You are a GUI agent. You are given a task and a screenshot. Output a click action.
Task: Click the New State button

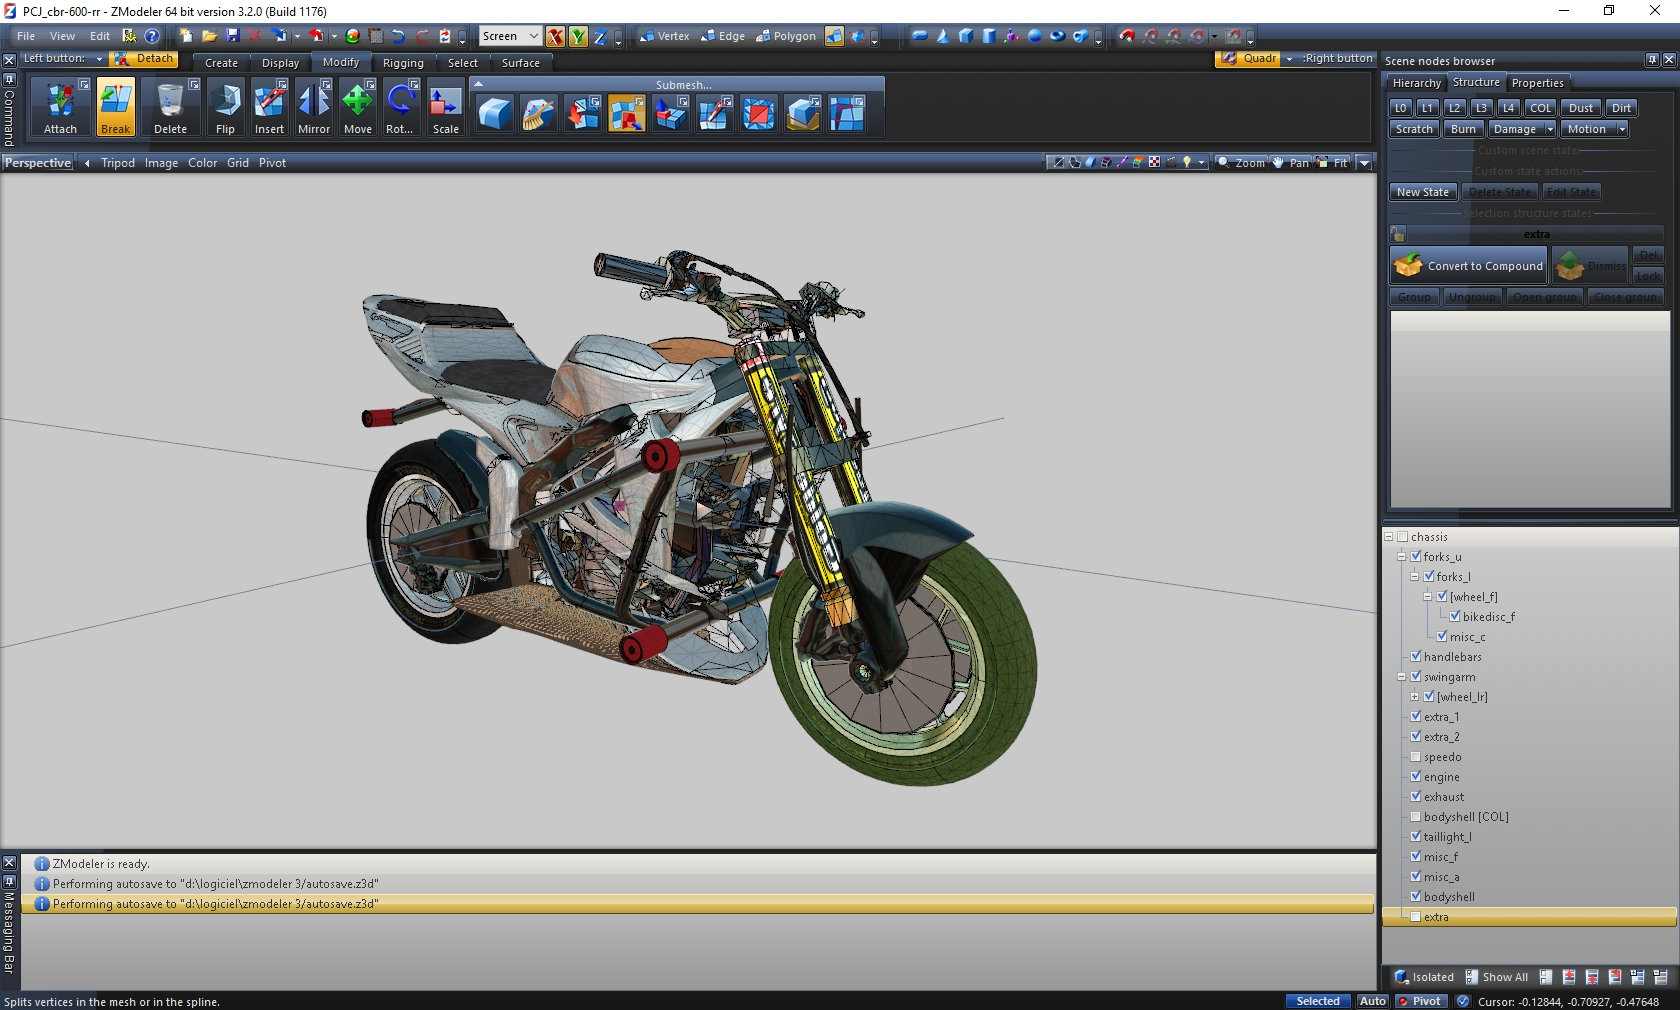pos(1422,192)
